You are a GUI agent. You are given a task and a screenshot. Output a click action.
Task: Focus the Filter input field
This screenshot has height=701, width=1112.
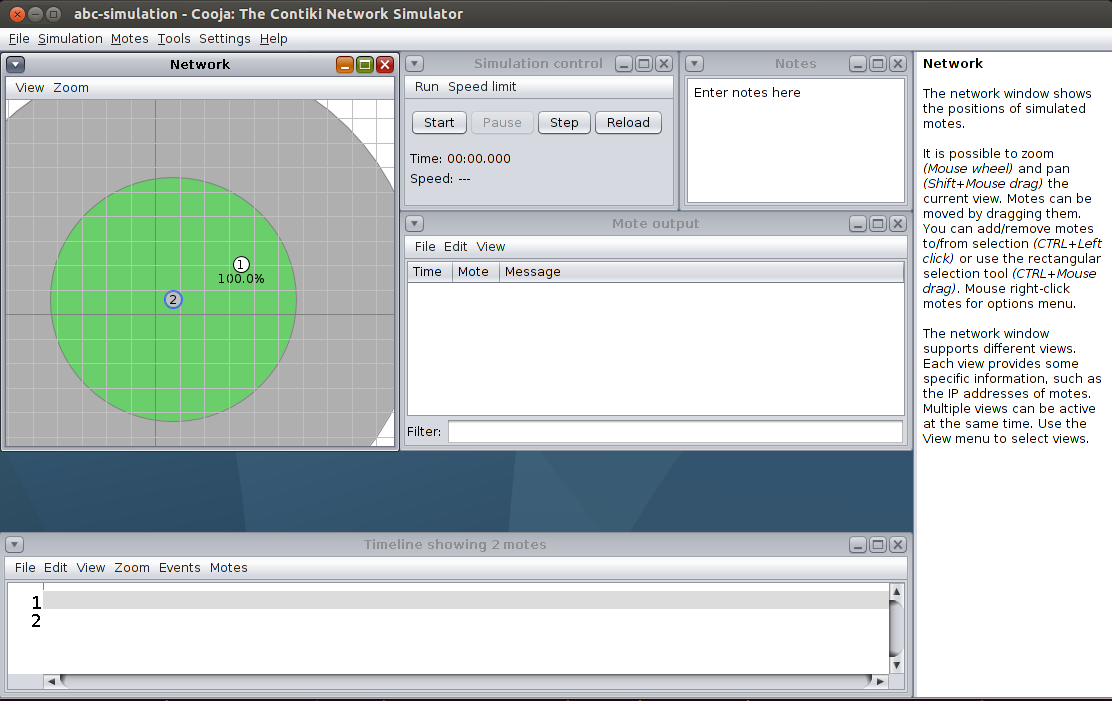(675, 431)
